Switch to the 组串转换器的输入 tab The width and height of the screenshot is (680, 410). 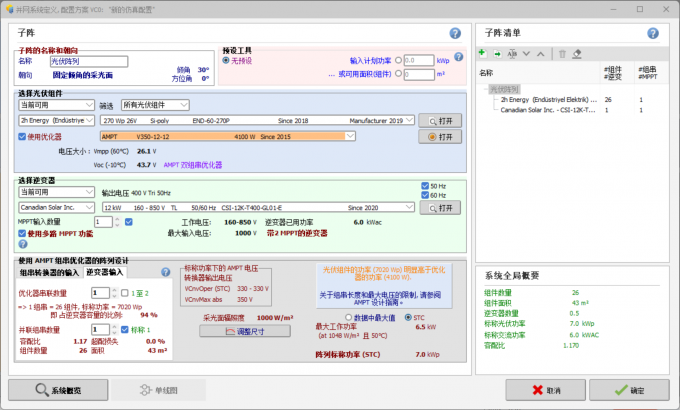[49, 272]
